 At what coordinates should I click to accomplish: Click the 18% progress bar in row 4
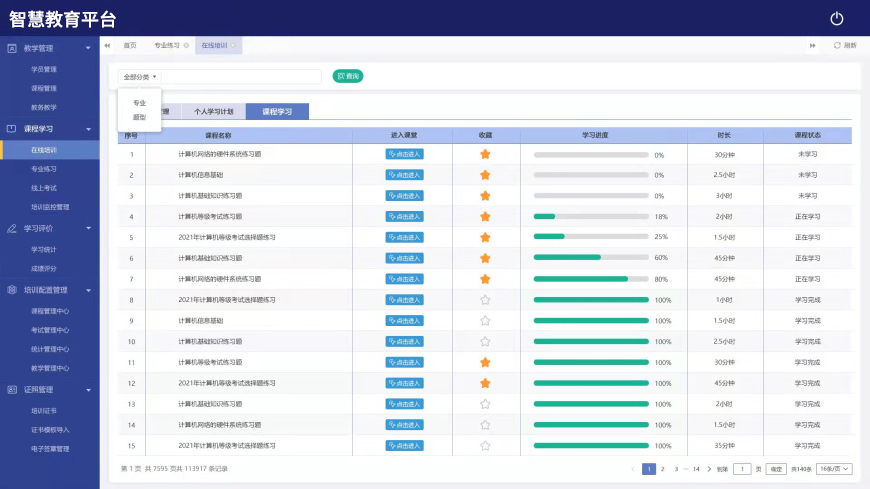click(x=591, y=216)
